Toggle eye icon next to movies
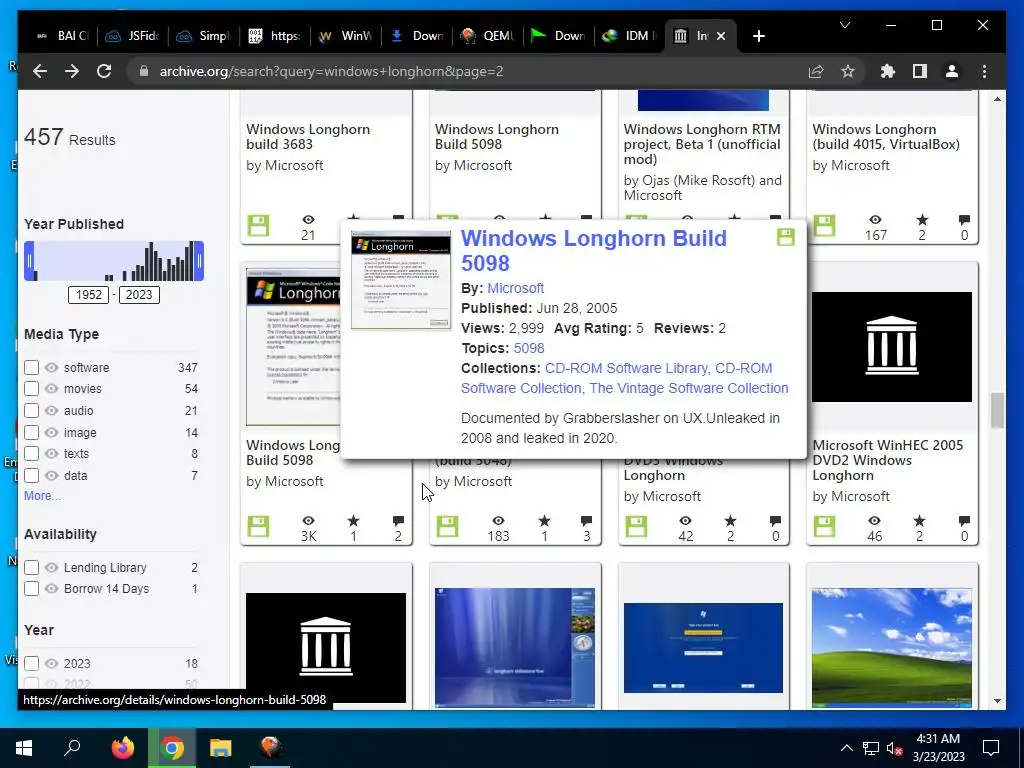 click(x=52, y=389)
